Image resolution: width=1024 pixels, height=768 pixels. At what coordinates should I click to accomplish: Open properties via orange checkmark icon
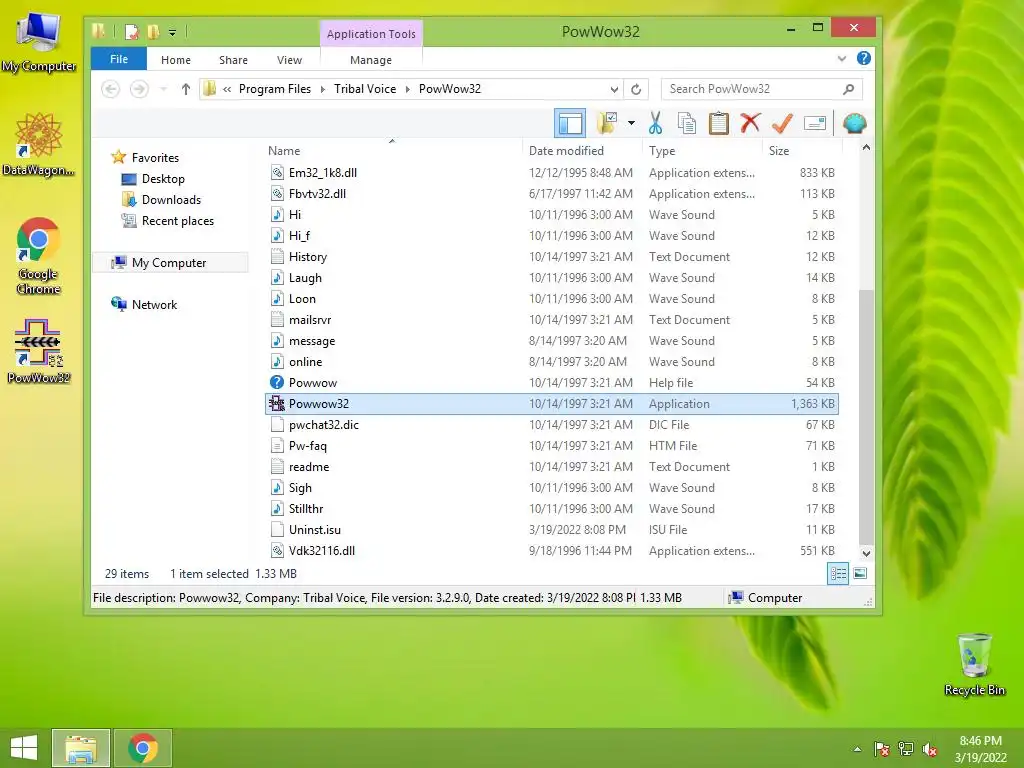(x=782, y=123)
